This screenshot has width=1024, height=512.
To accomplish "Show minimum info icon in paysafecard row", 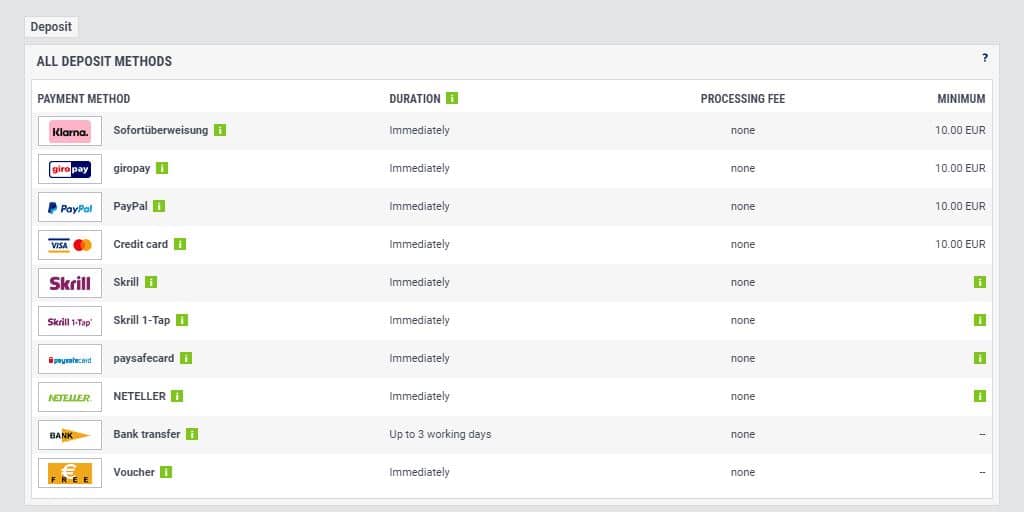I will 980,358.
